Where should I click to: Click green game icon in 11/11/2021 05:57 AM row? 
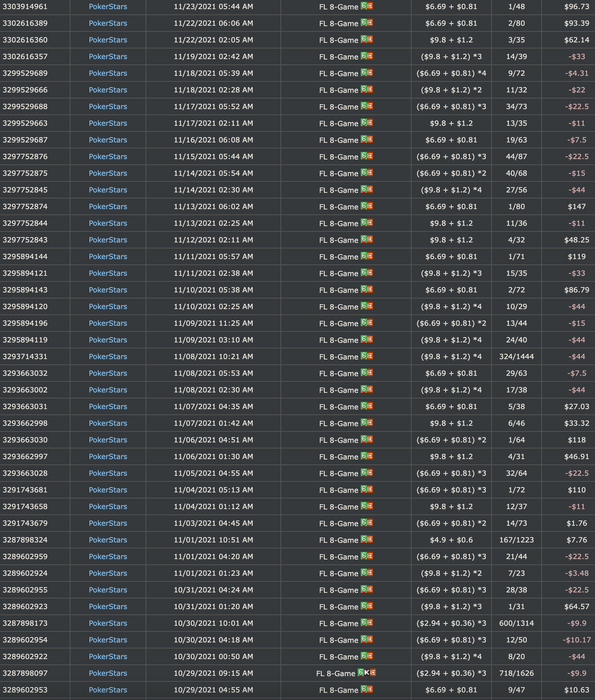point(364,256)
